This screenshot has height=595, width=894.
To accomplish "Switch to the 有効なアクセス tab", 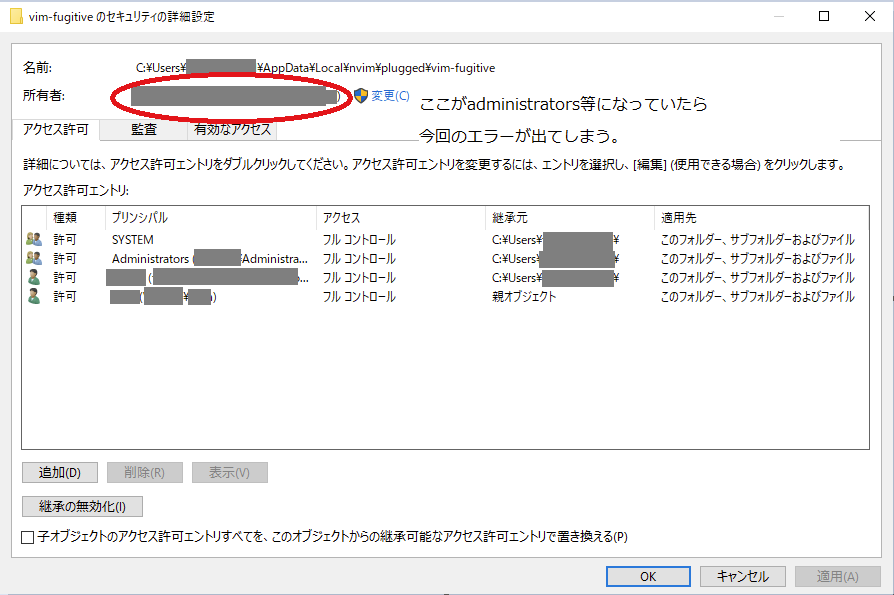I will click(x=232, y=129).
